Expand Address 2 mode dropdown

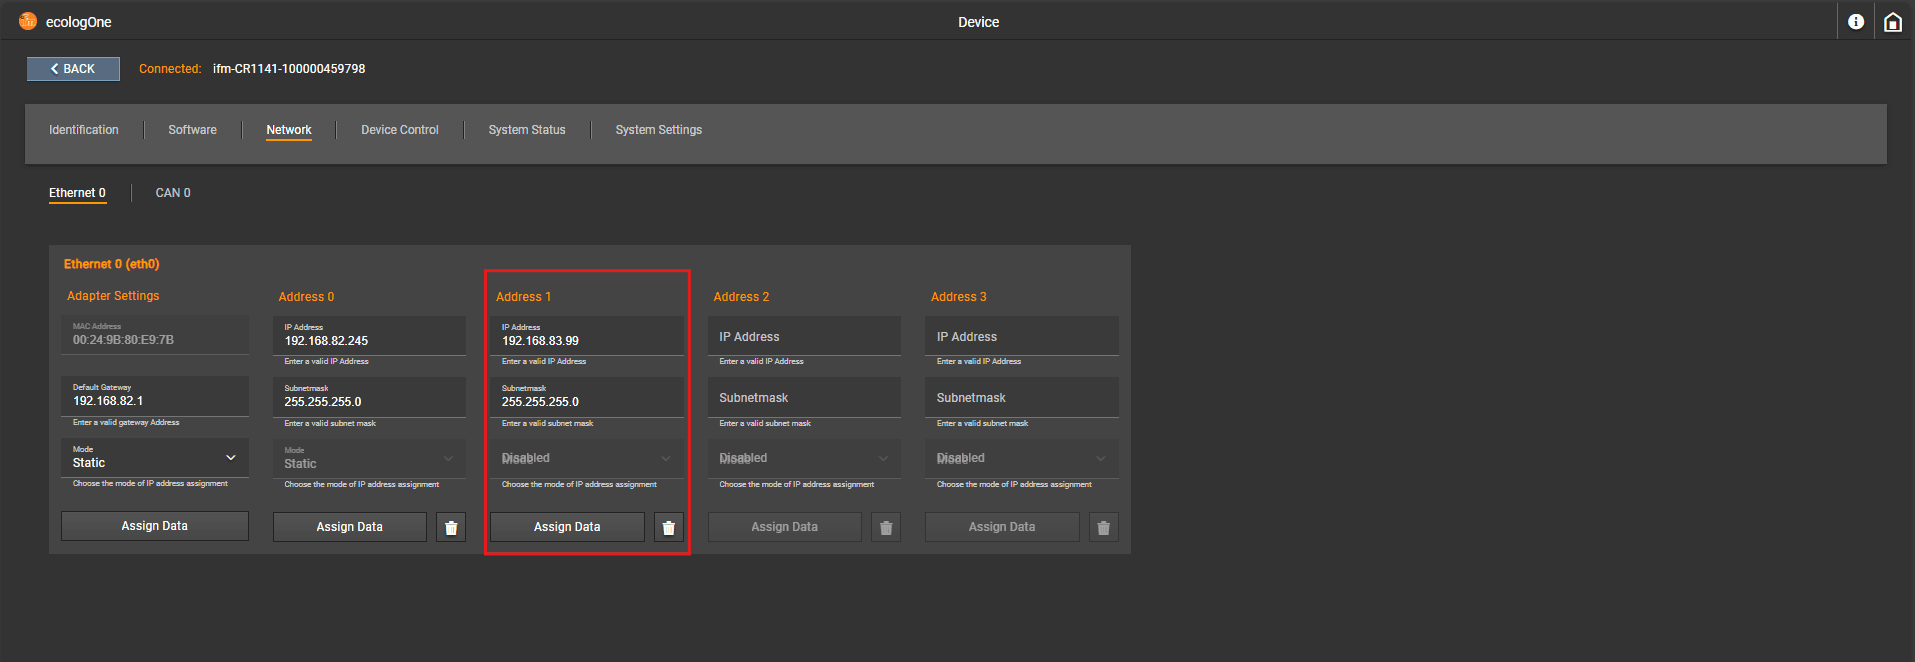click(803, 458)
